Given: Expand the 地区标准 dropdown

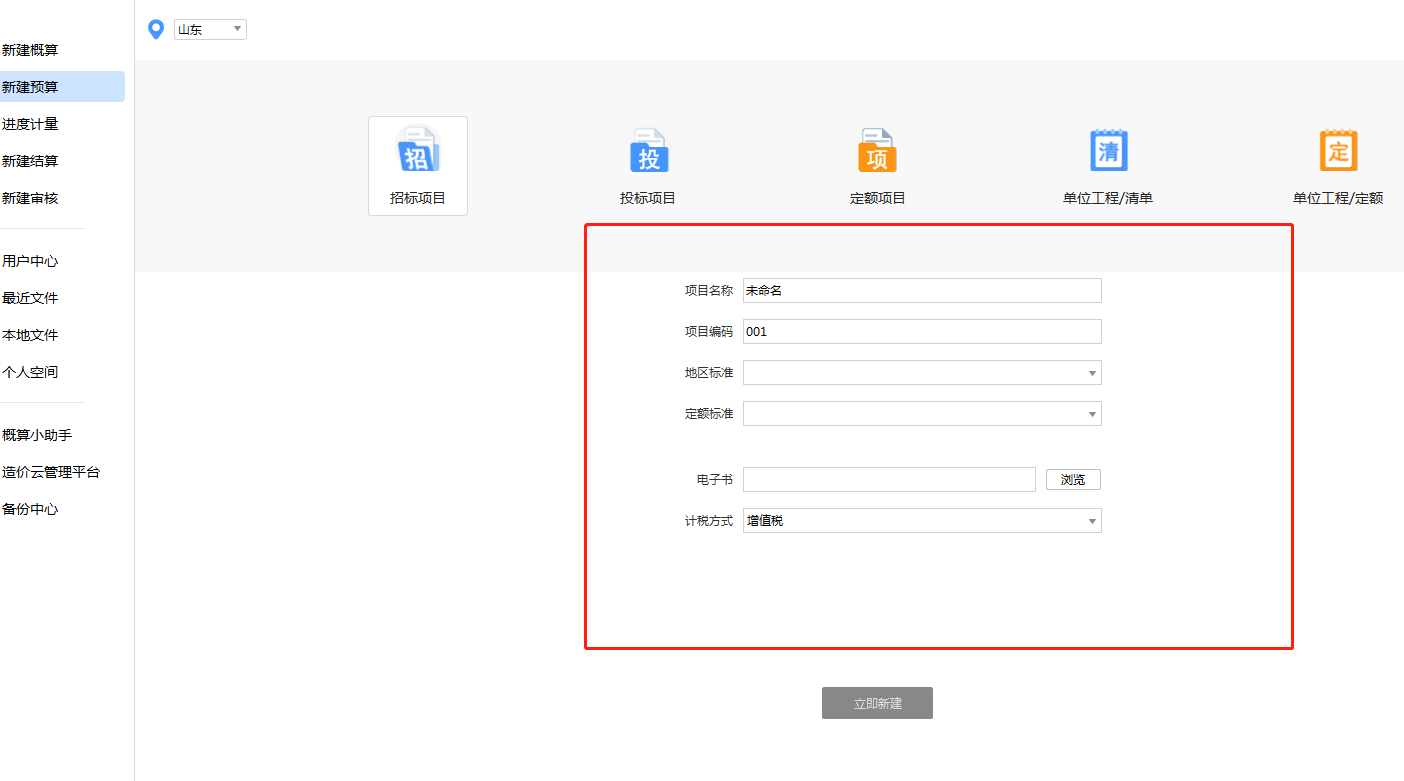Looking at the screenshot, I should point(922,373).
